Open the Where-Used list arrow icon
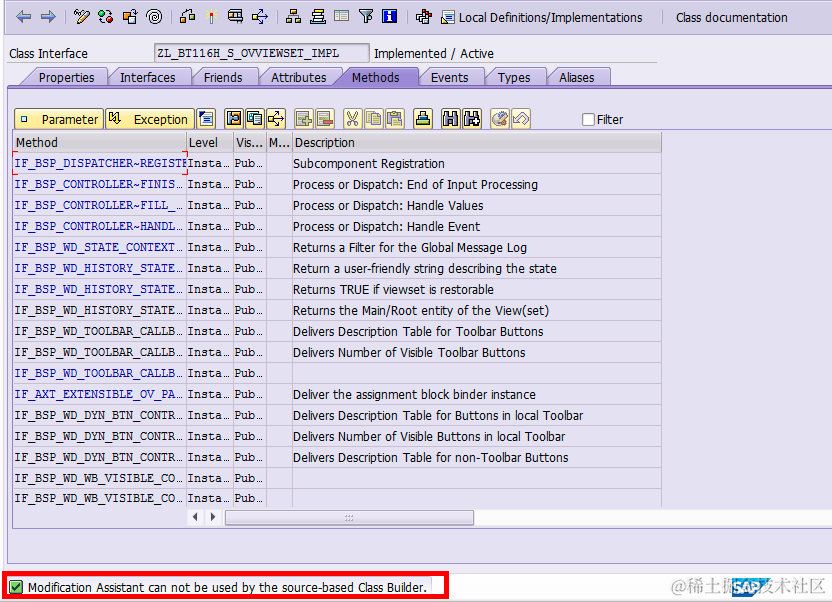The image size is (832, 602). click(259, 17)
